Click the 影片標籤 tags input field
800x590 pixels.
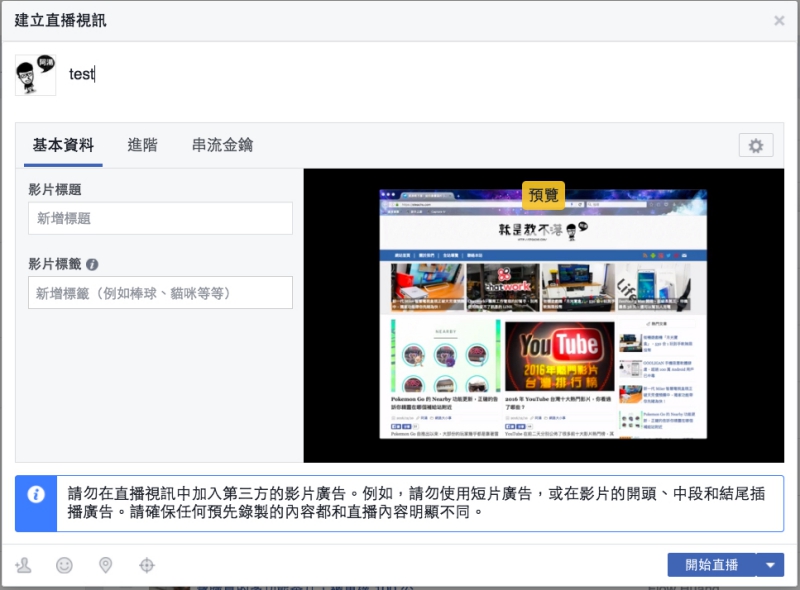pyautogui.click(x=160, y=293)
